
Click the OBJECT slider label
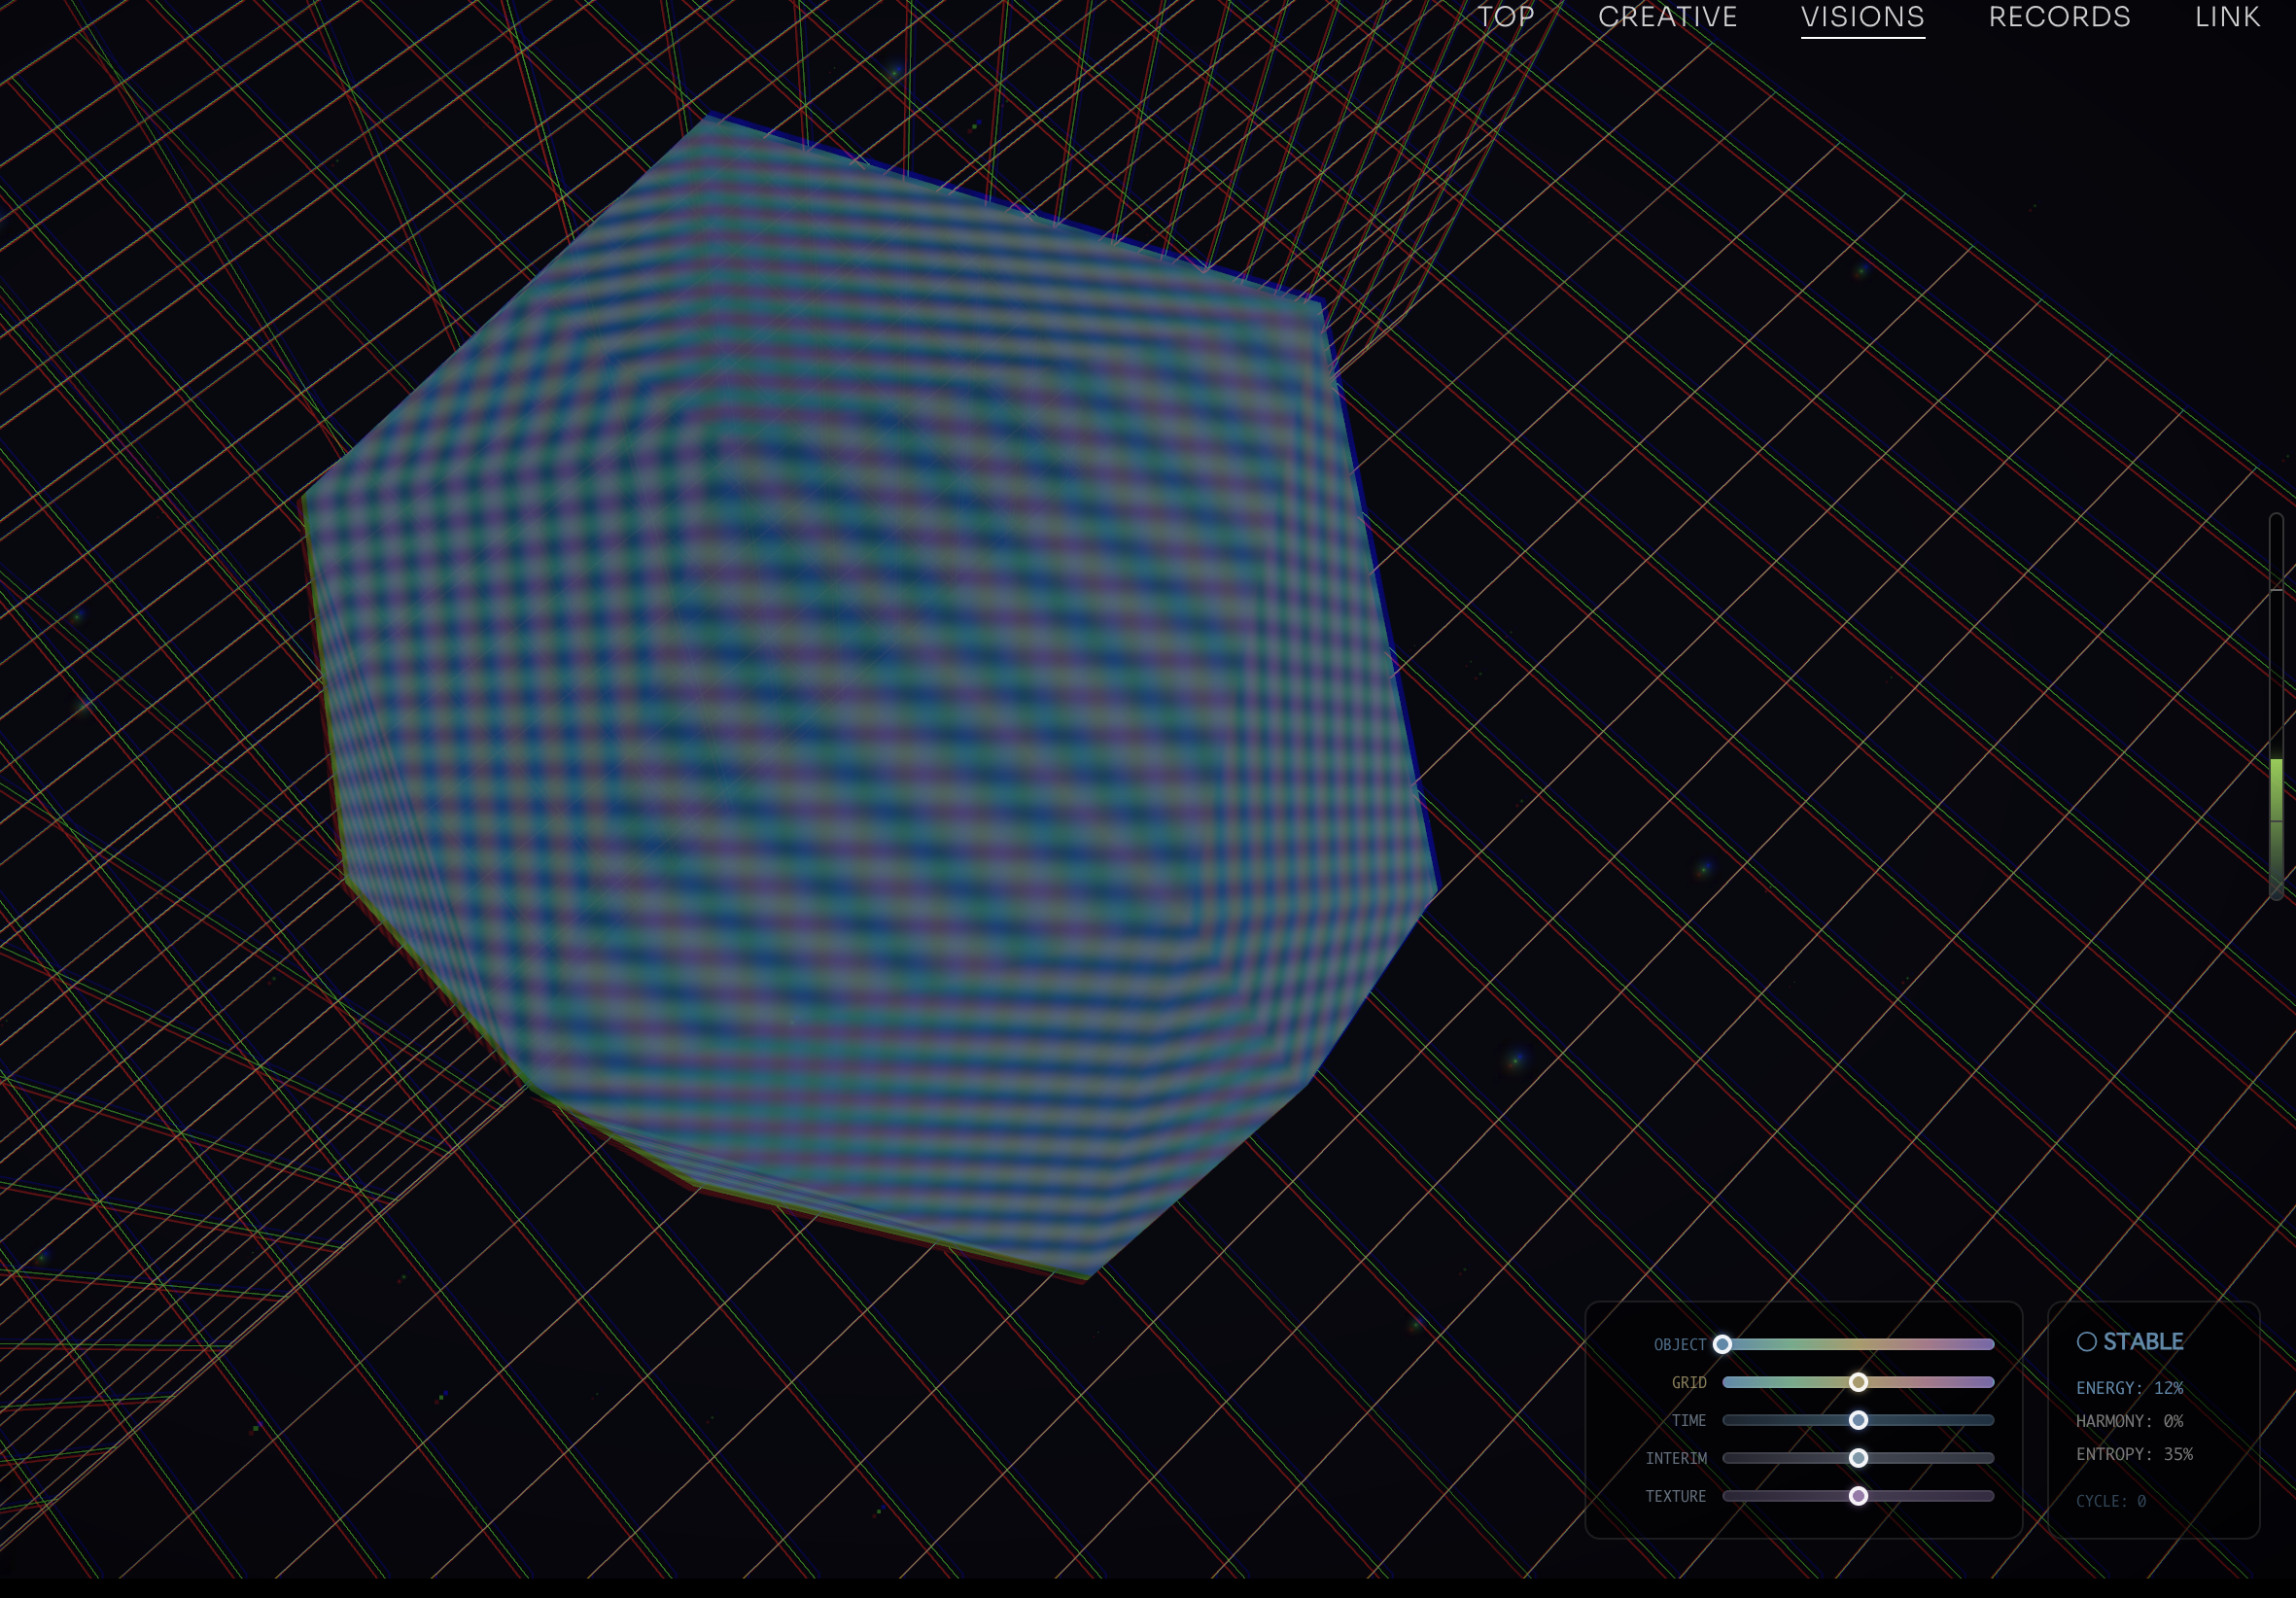[x=1679, y=1345]
